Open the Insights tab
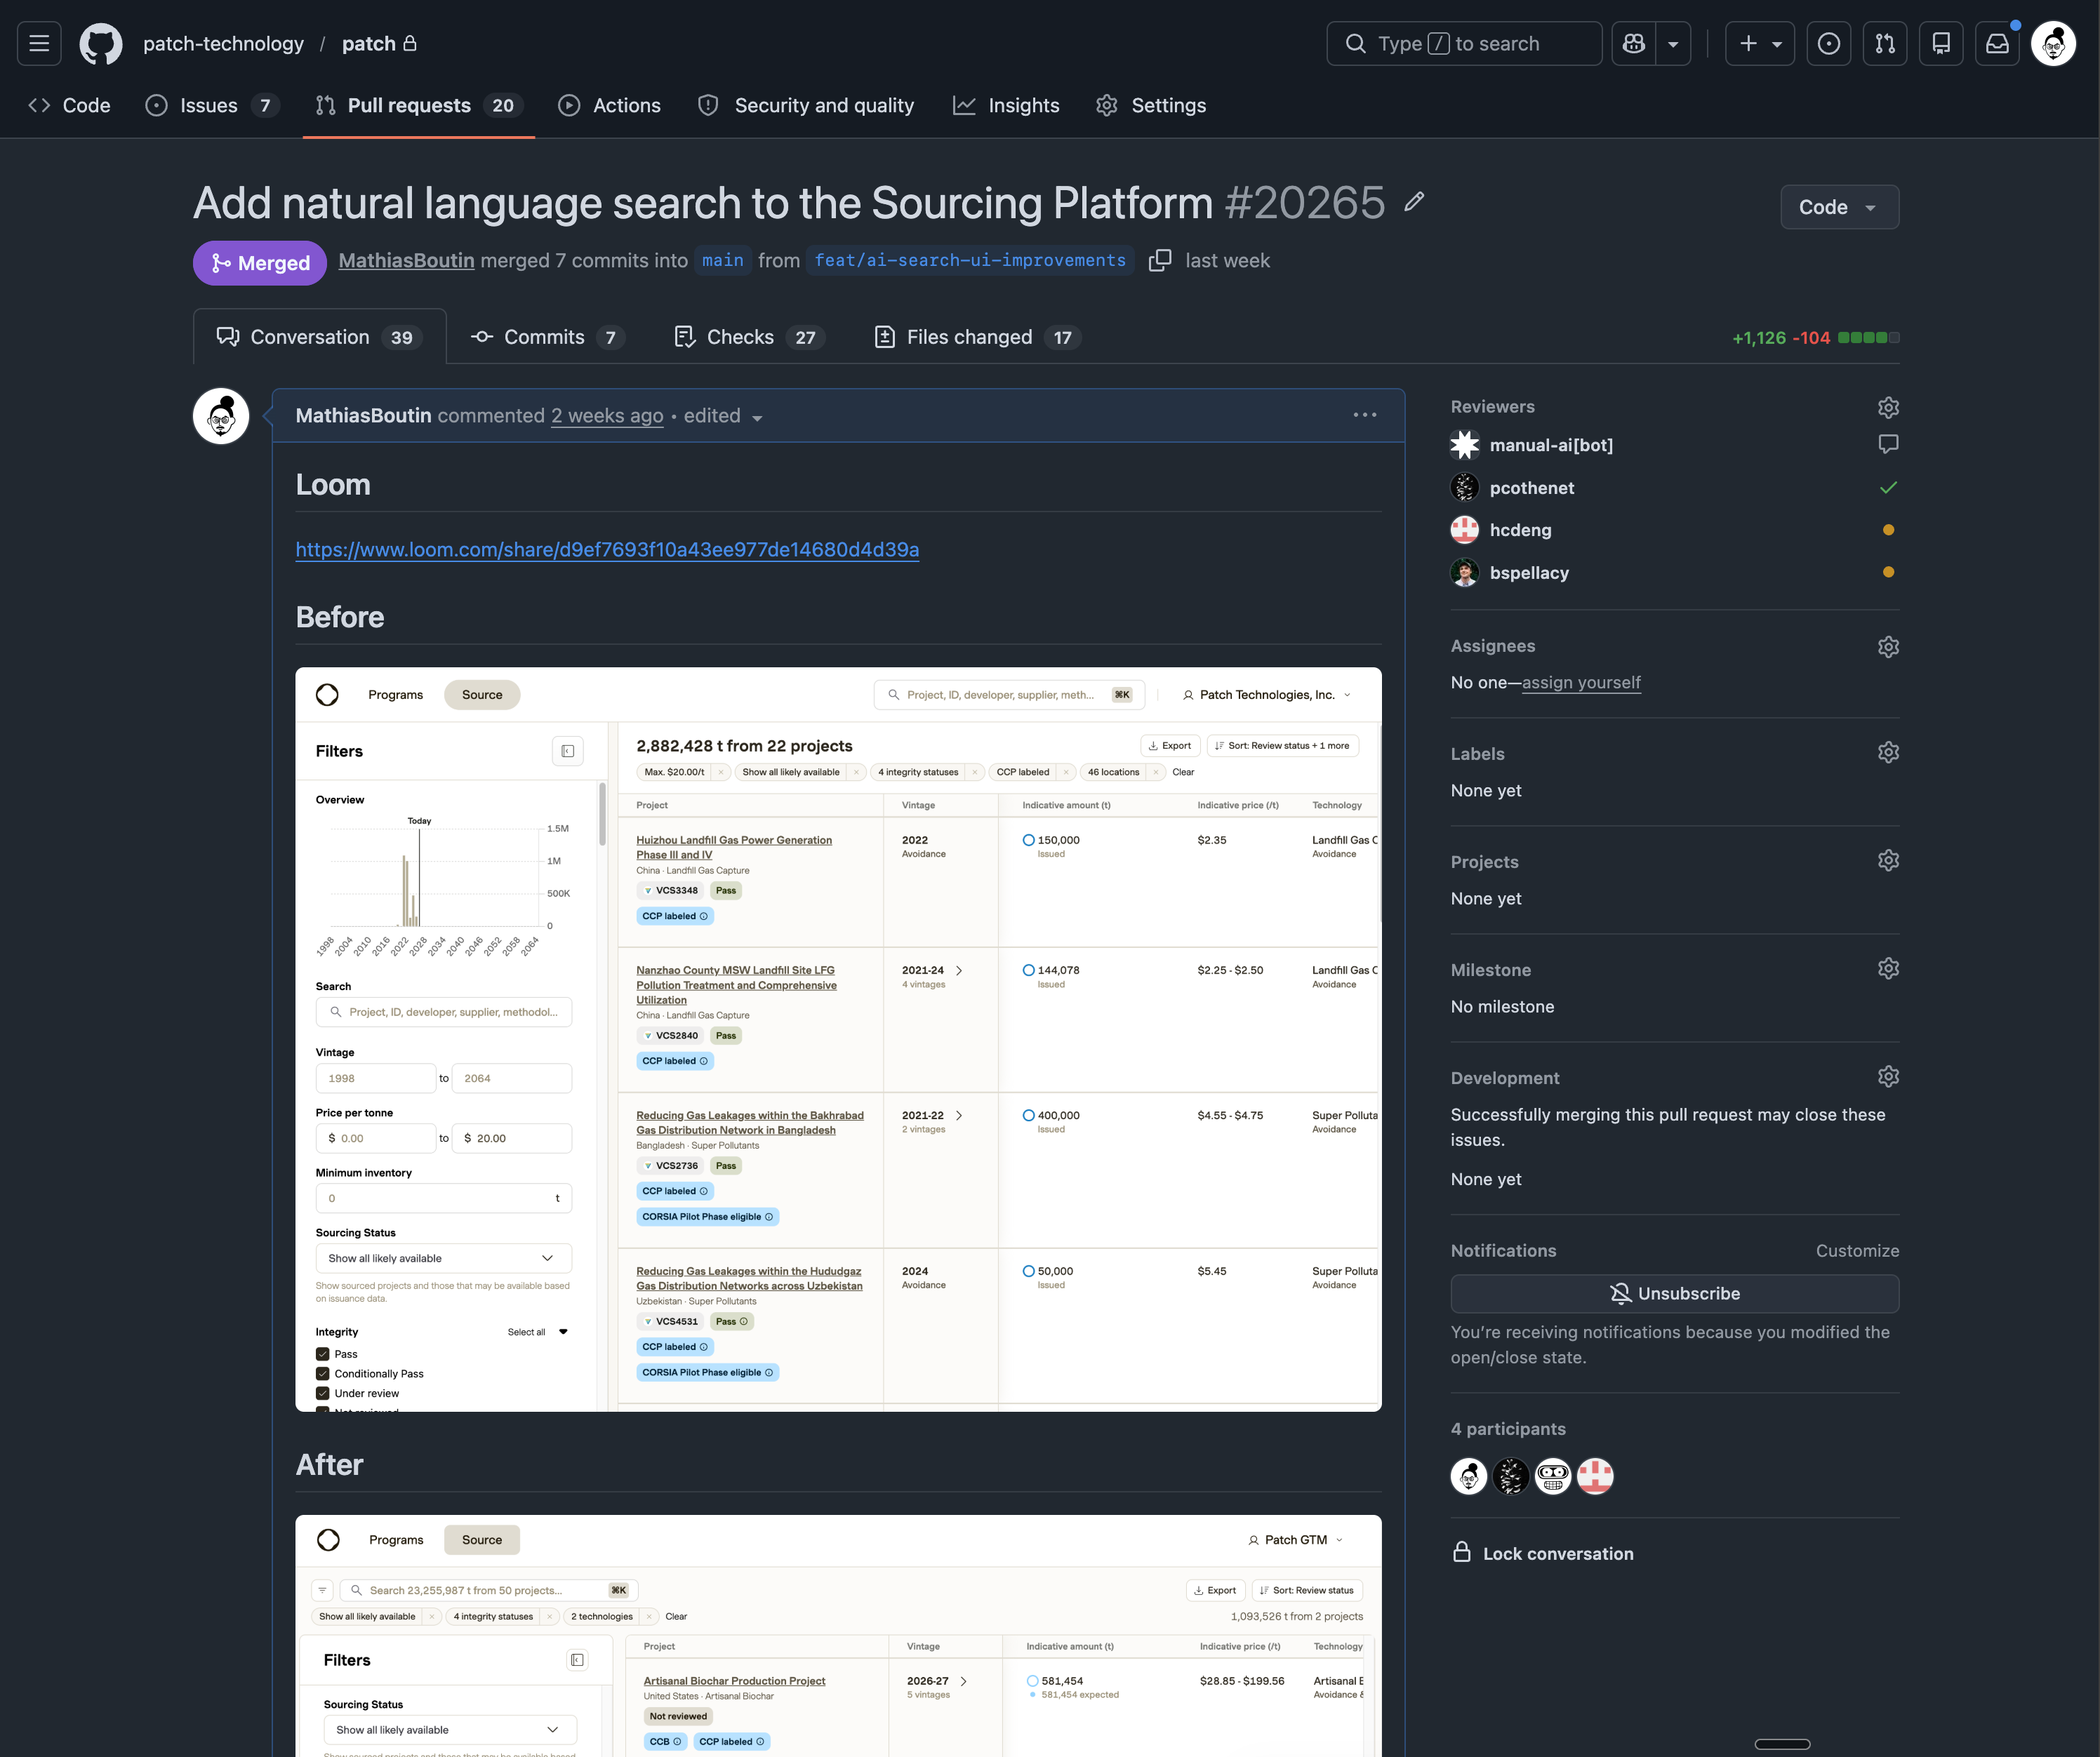This screenshot has width=2100, height=1757. 1006,105
